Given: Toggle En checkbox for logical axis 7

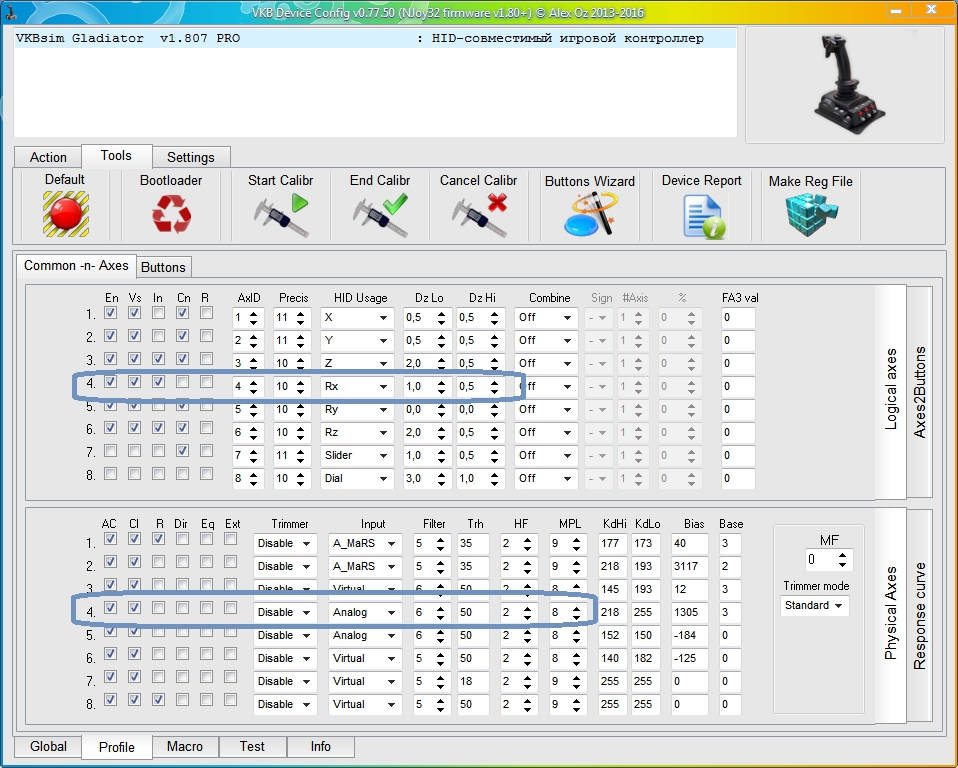Looking at the screenshot, I should coord(110,451).
